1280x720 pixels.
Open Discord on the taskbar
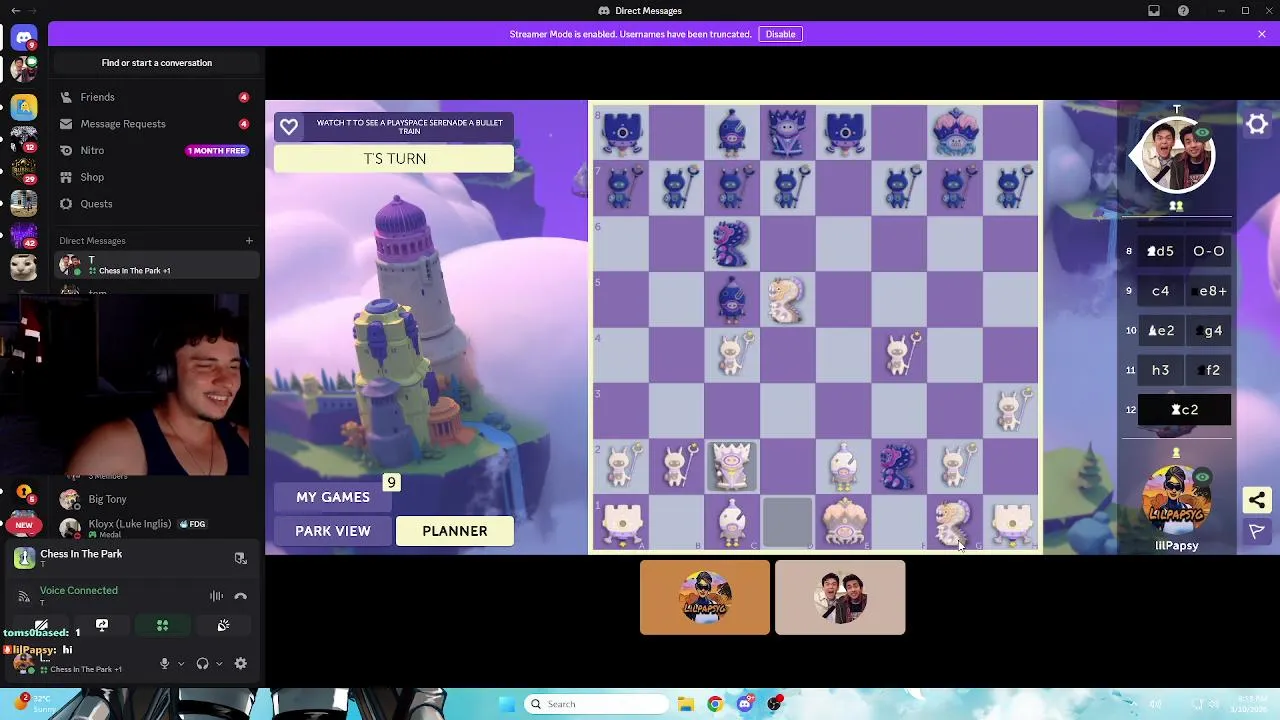click(x=744, y=704)
